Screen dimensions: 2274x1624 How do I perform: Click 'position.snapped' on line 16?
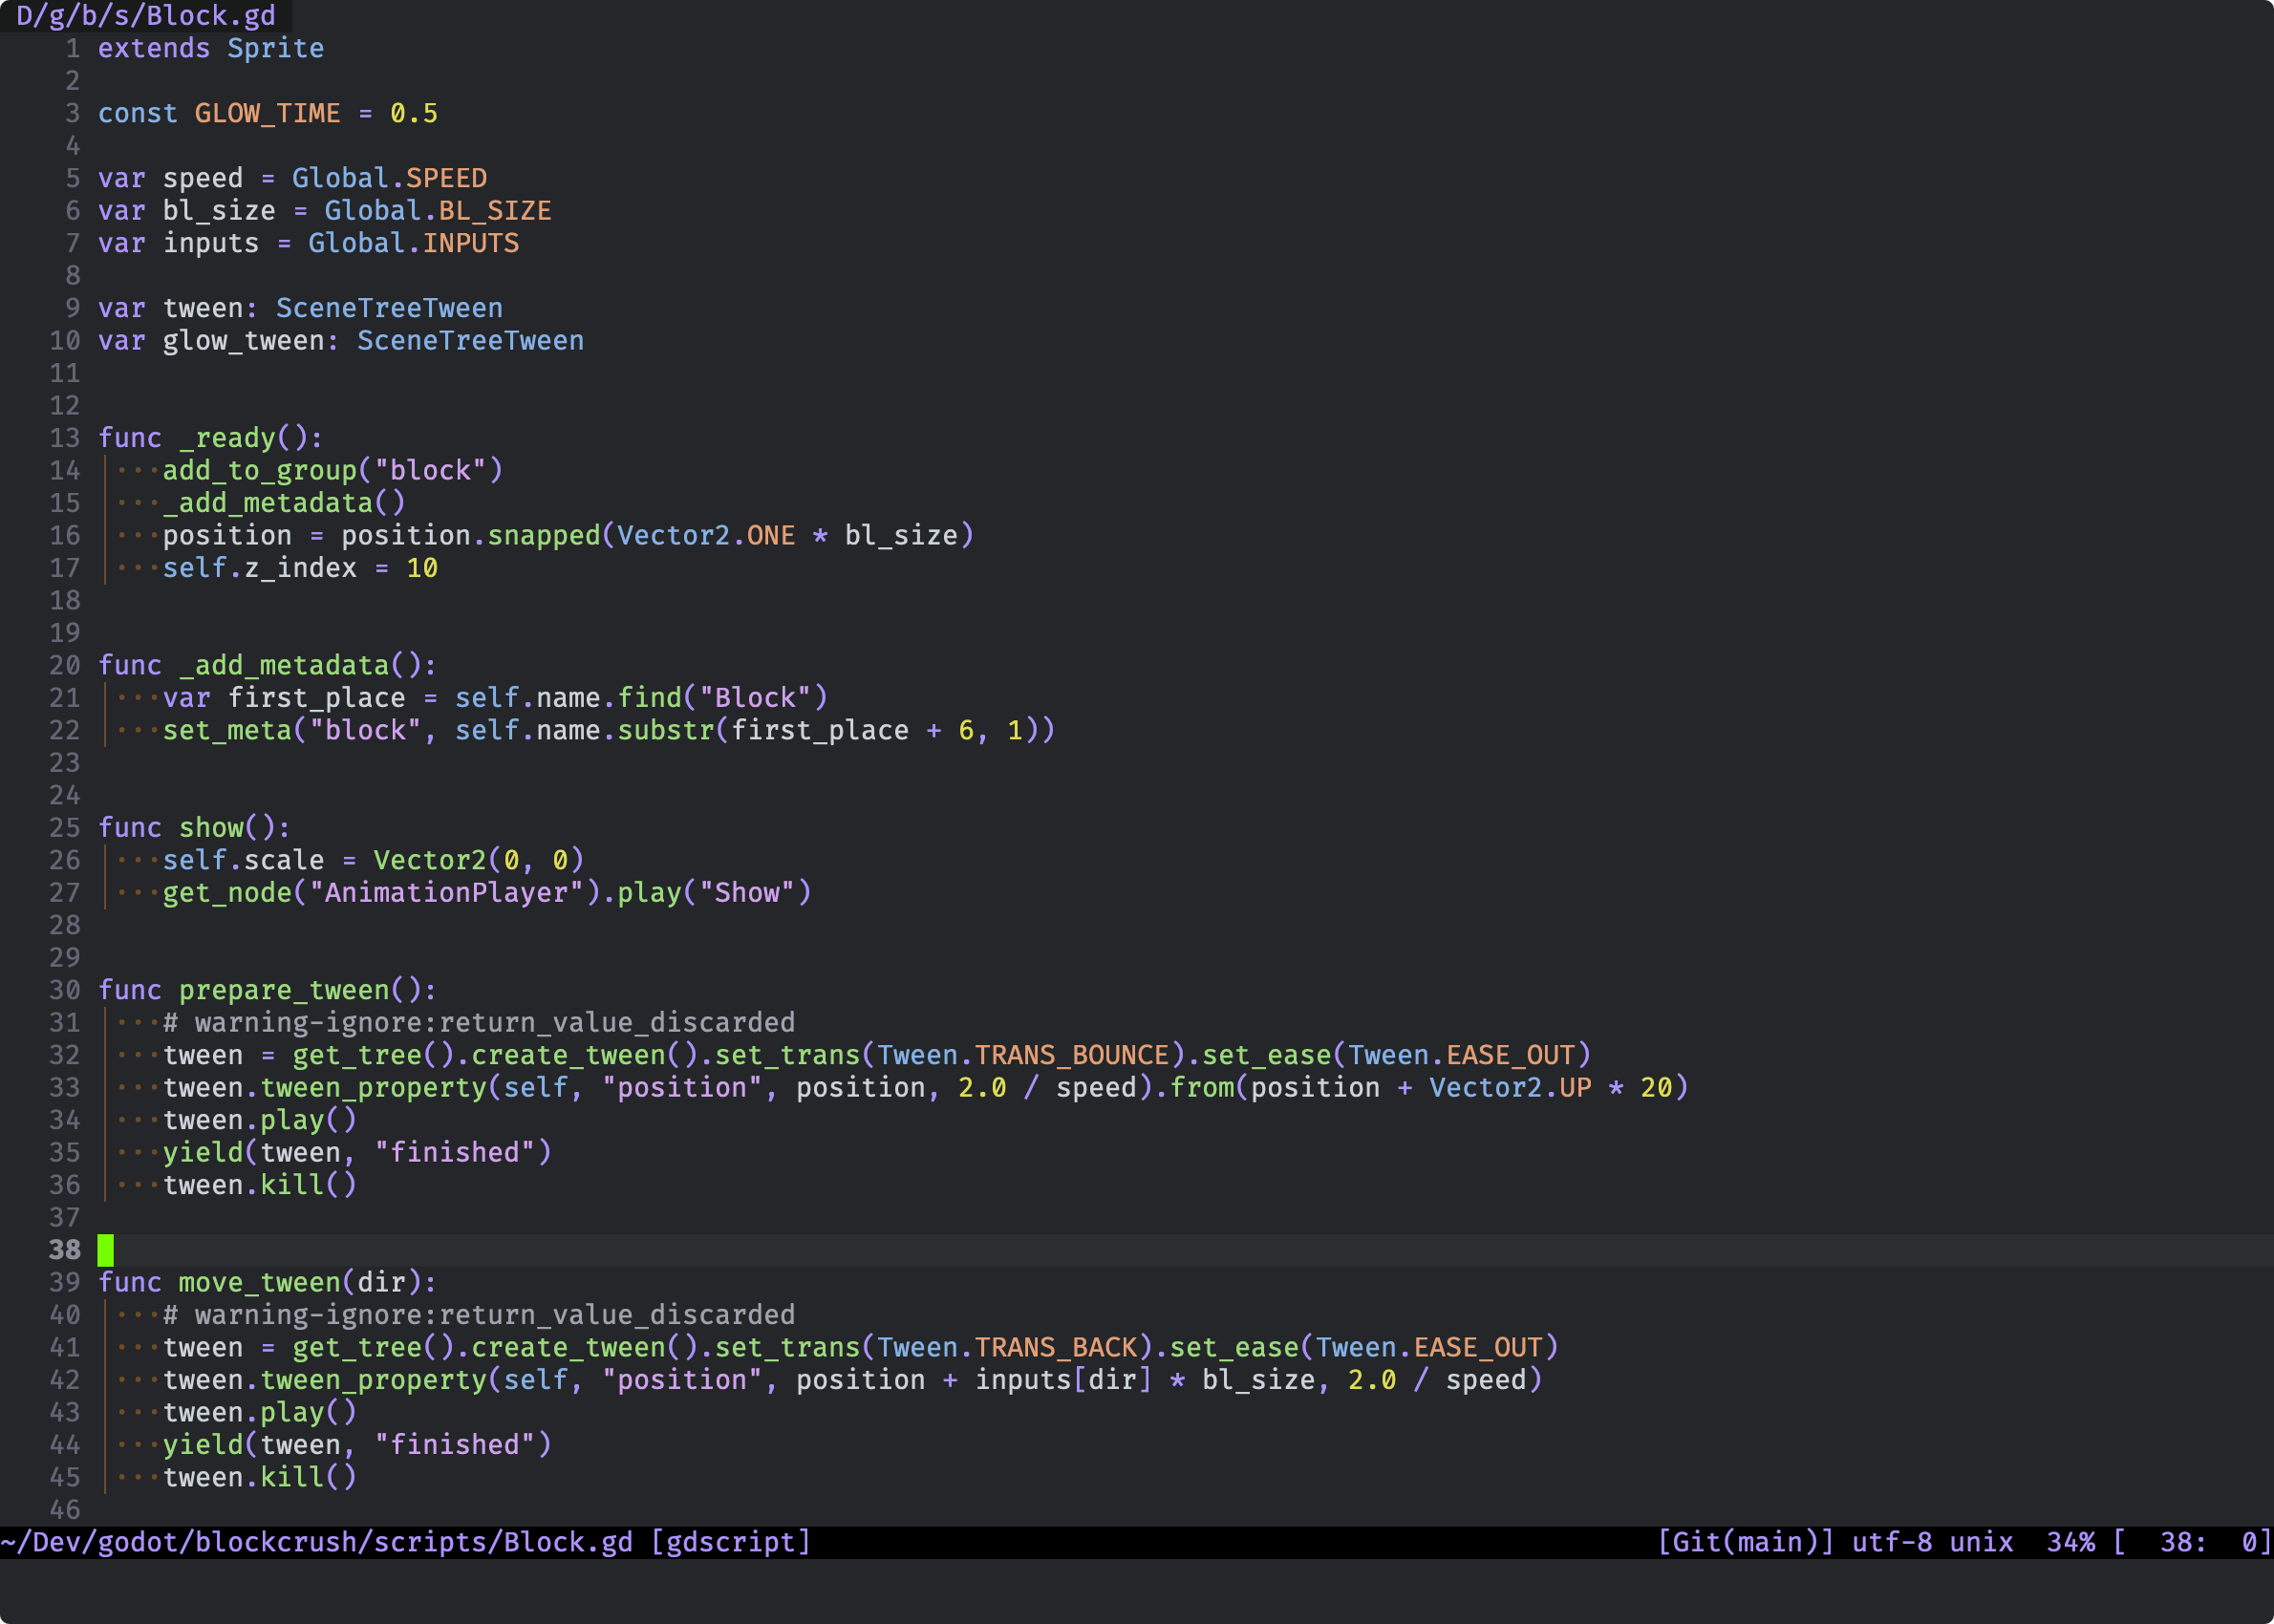[471, 535]
